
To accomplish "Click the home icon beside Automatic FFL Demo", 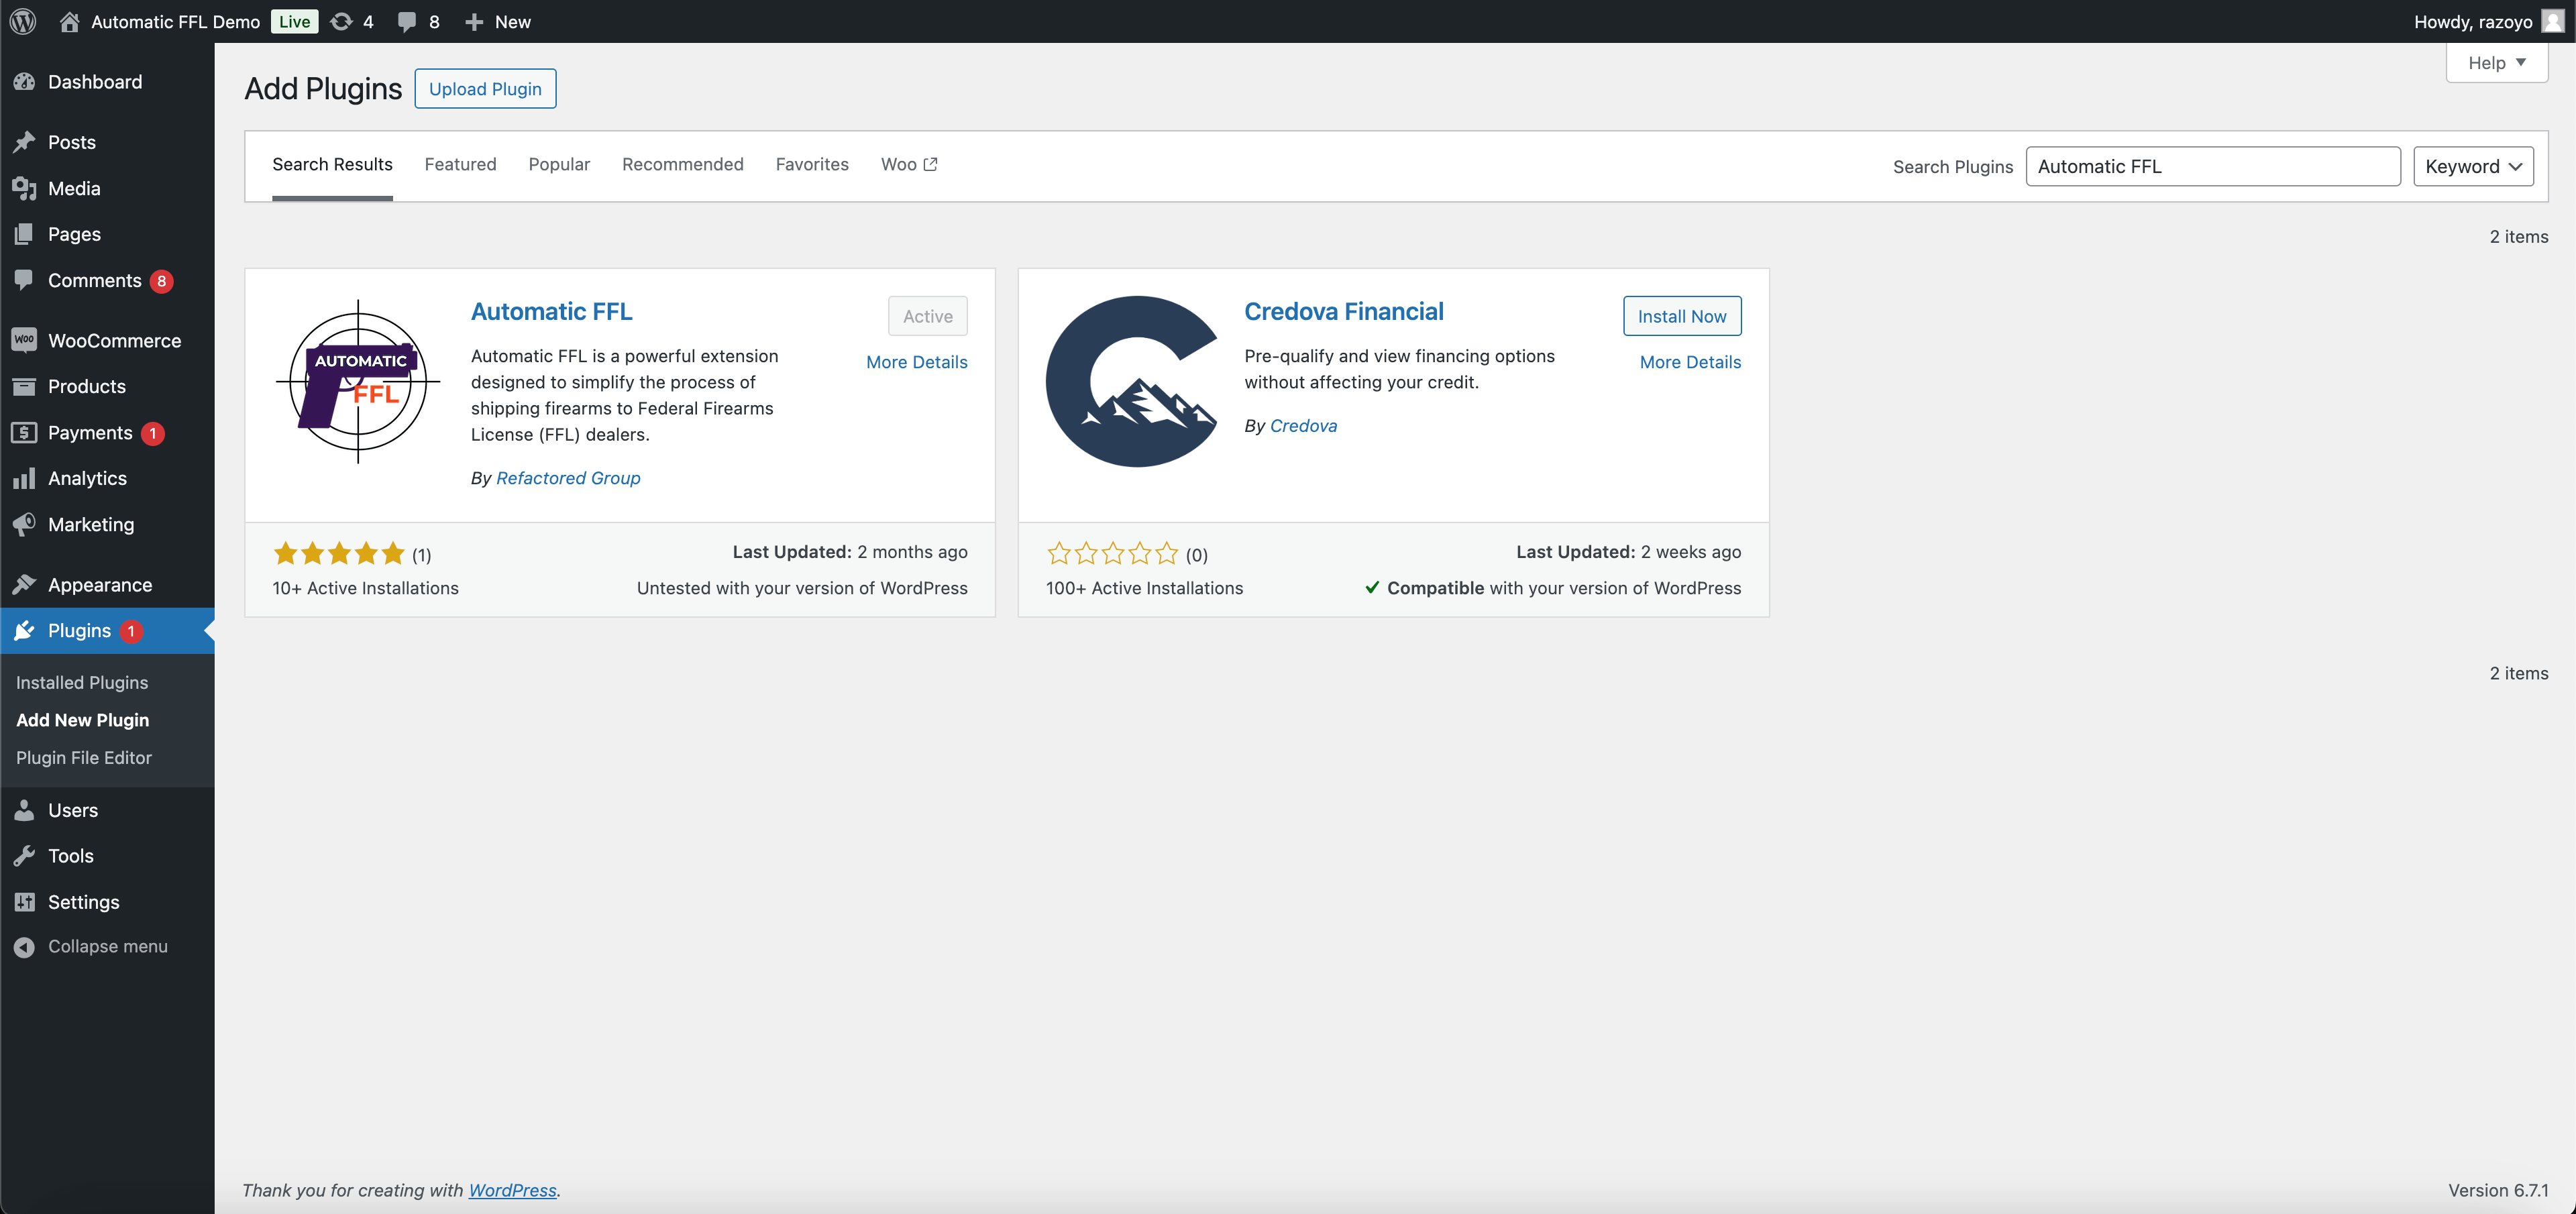I will point(69,21).
